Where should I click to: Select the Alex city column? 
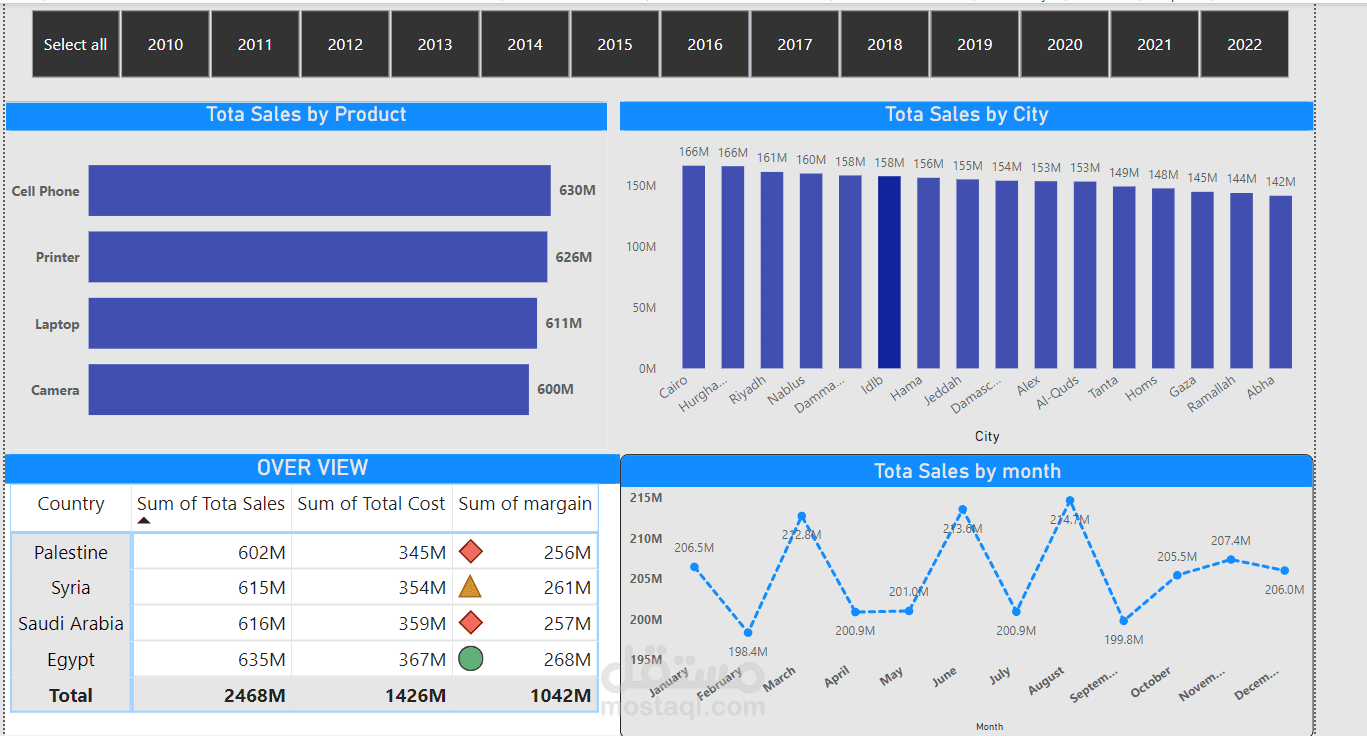pos(1046,275)
